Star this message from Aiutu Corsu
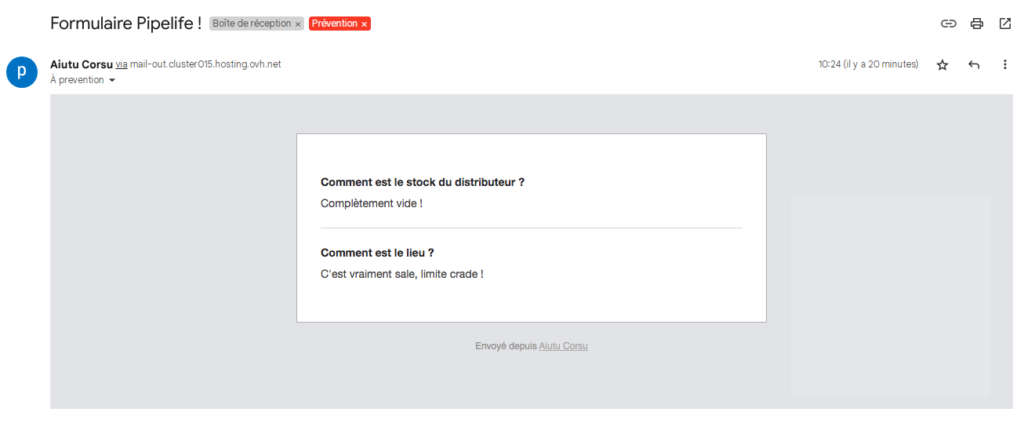This screenshot has width=1024, height=423. pyautogui.click(x=942, y=65)
